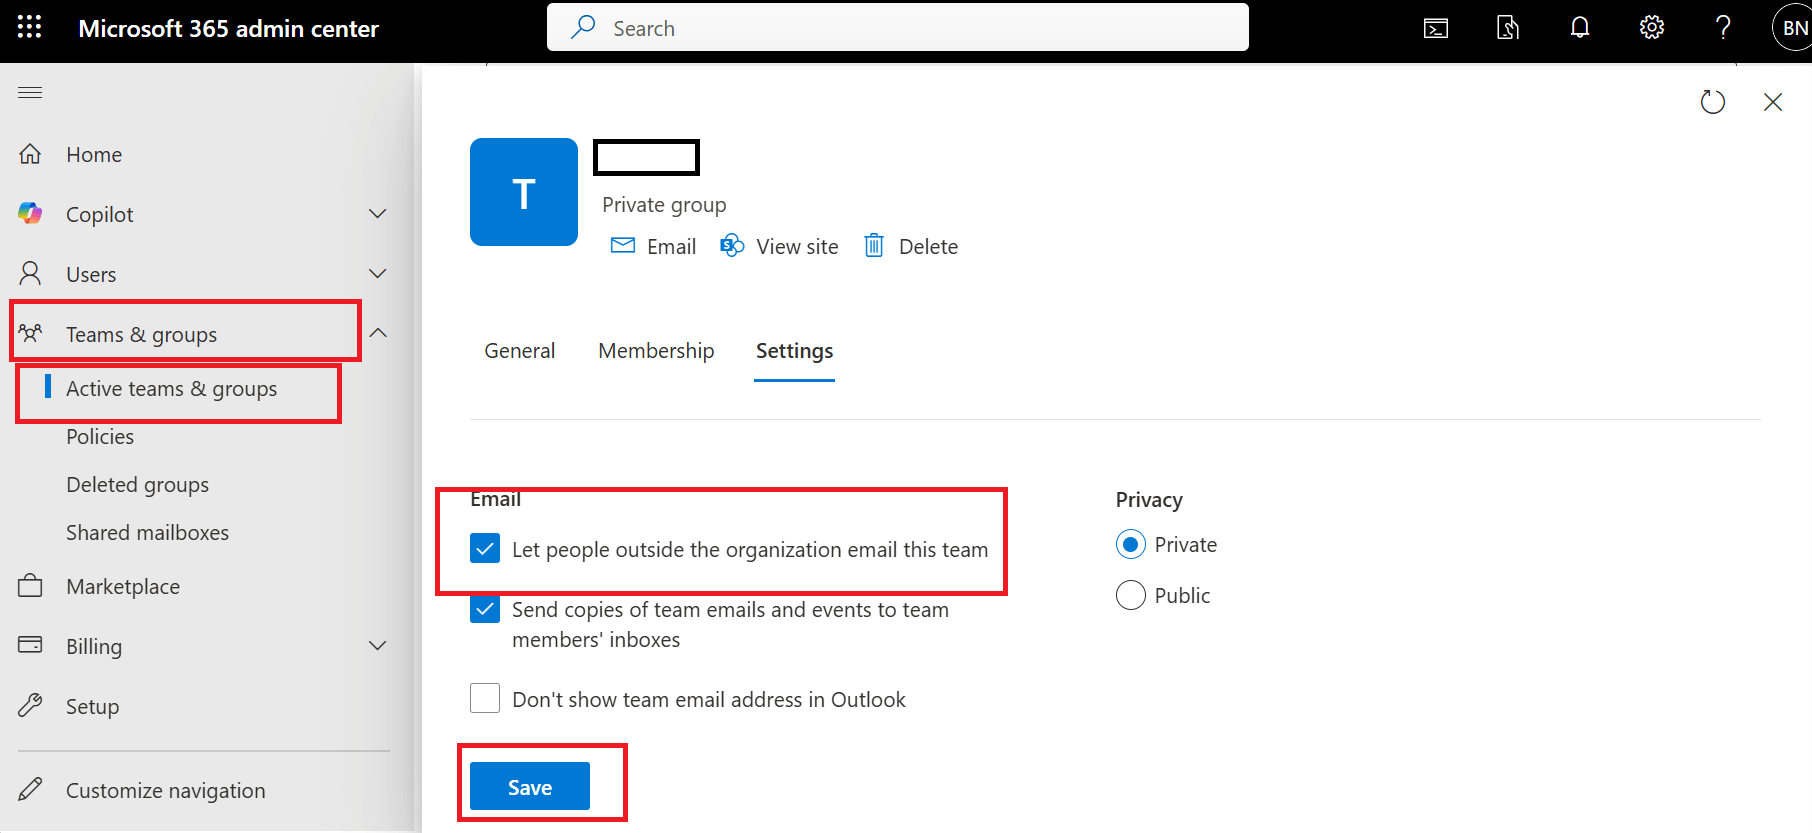Select the Private privacy option
The image size is (1812, 833).
coord(1131,545)
